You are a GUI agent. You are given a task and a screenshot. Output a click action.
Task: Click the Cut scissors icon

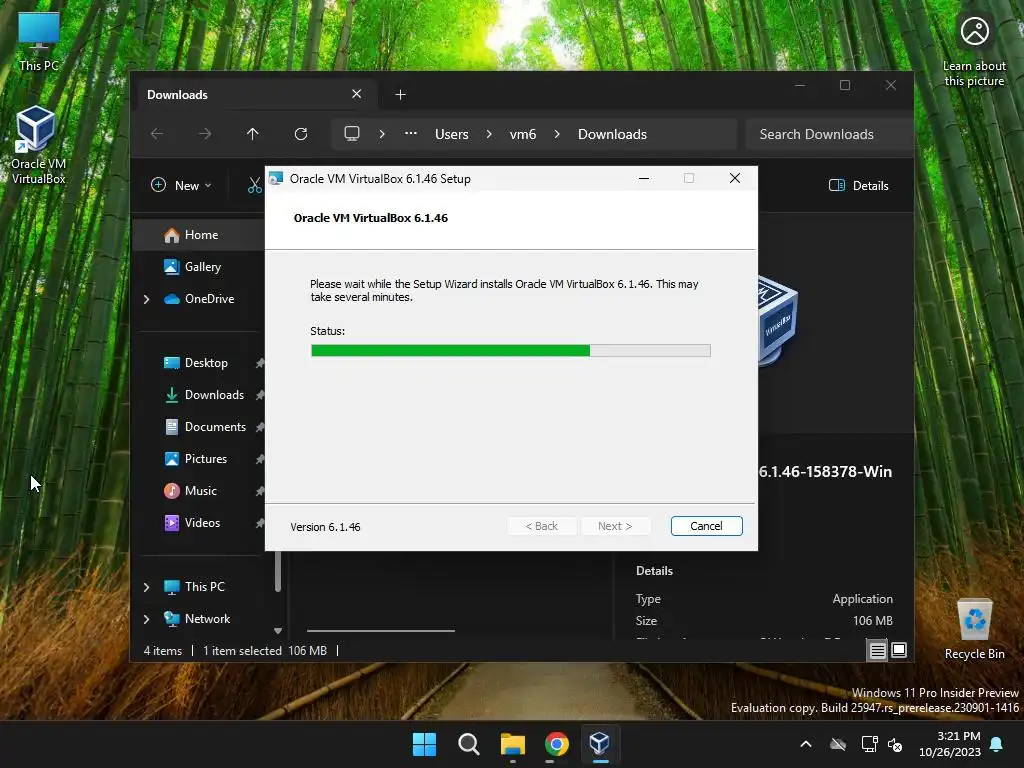pos(254,185)
